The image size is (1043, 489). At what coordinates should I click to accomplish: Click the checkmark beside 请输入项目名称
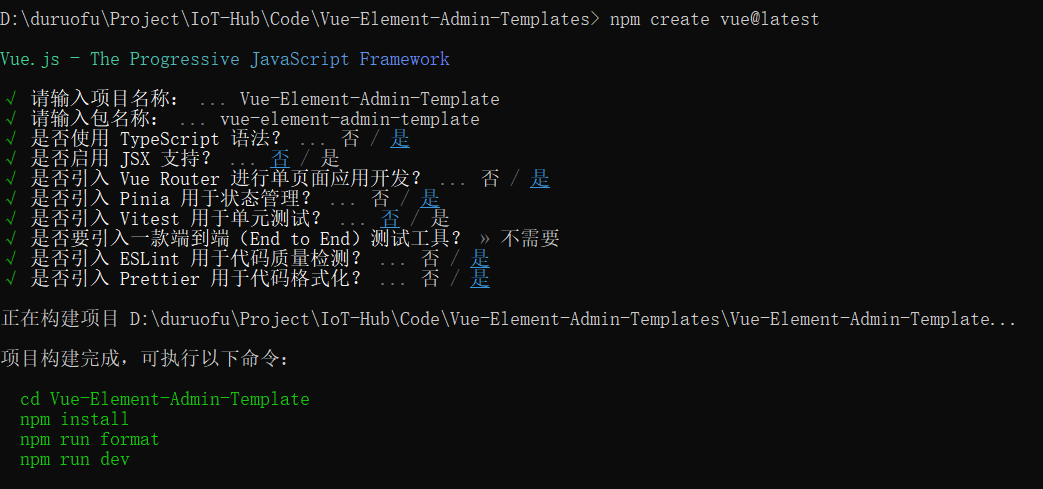[10, 99]
